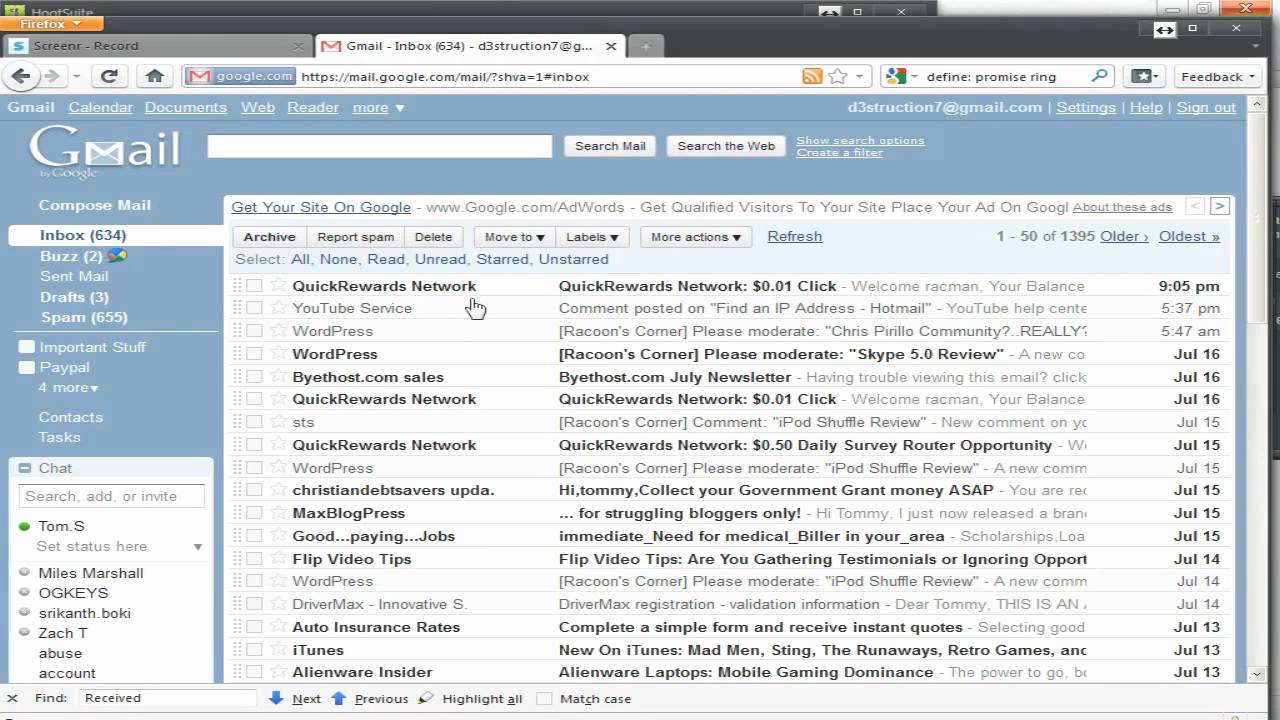Select the christiandebtsavers email checkbox
This screenshot has height=720, width=1280.
pyautogui.click(x=254, y=490)
